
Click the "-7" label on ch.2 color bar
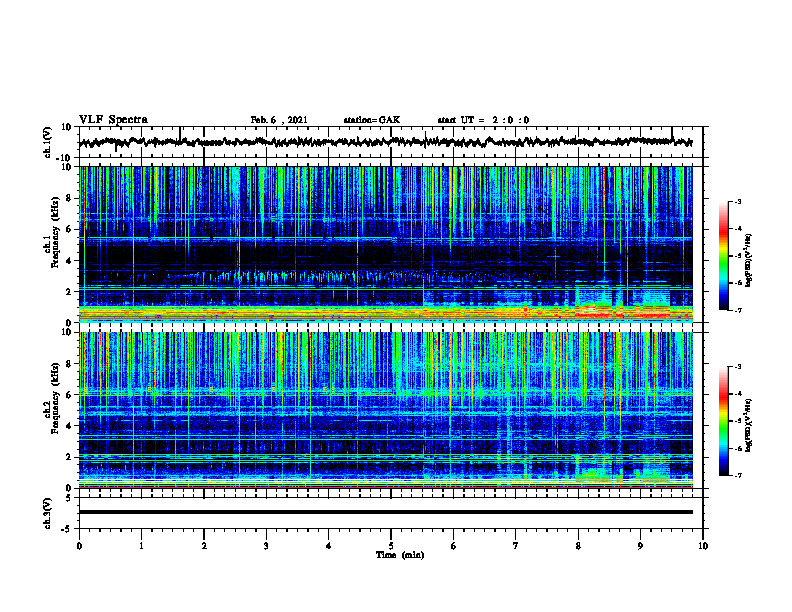click(x=737, y=475)
